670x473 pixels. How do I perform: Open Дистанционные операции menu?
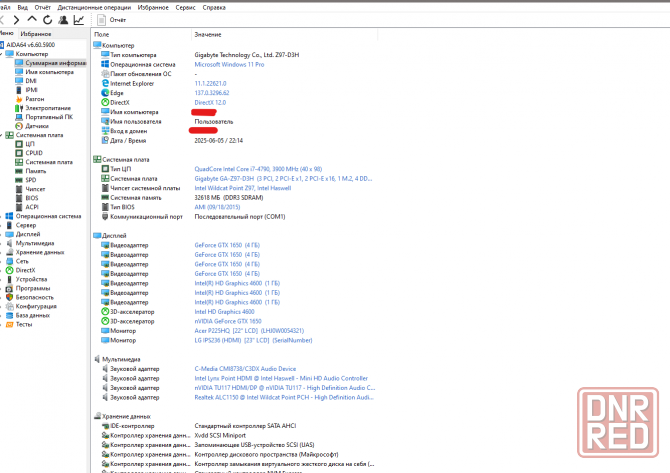(x=94, y=7)
